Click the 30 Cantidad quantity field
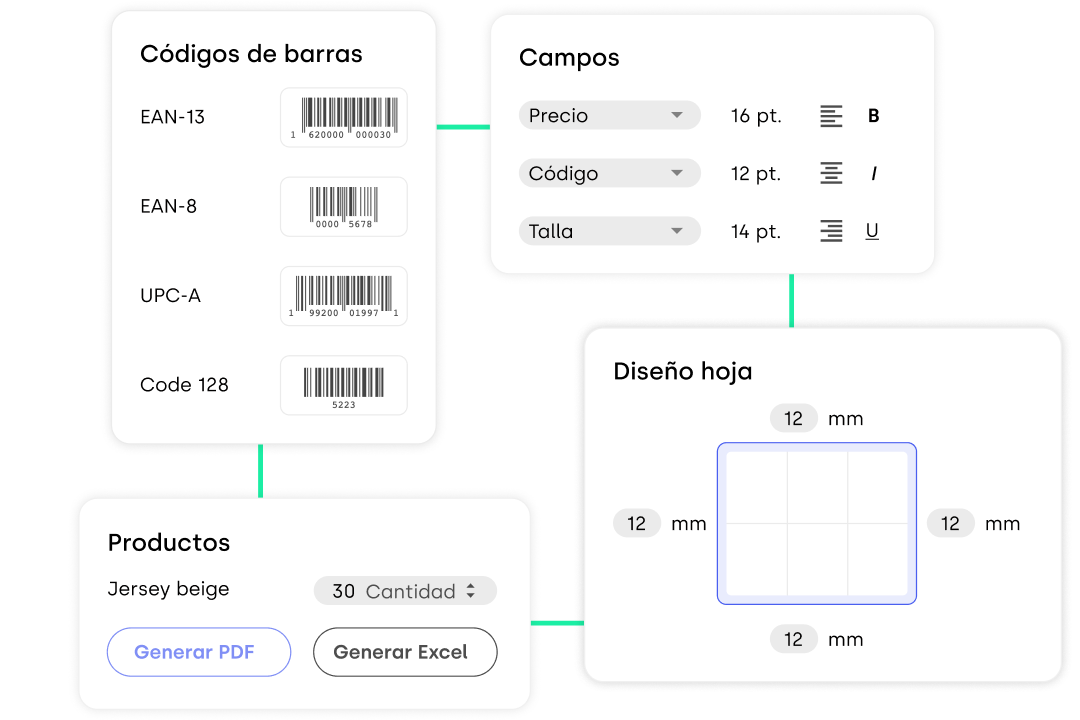This screenshot has width=1080, height=720. coord(405,590)
